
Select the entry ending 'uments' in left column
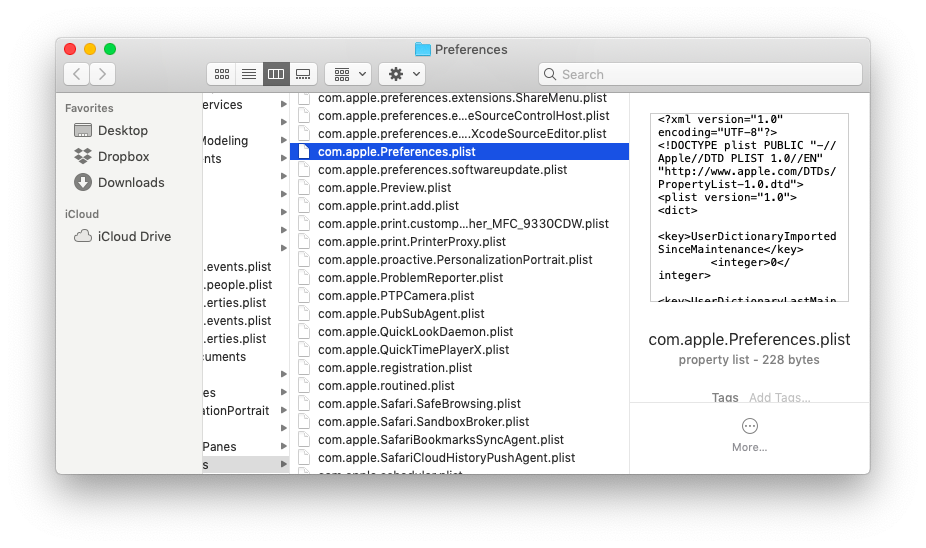click(x=224, y=357)
